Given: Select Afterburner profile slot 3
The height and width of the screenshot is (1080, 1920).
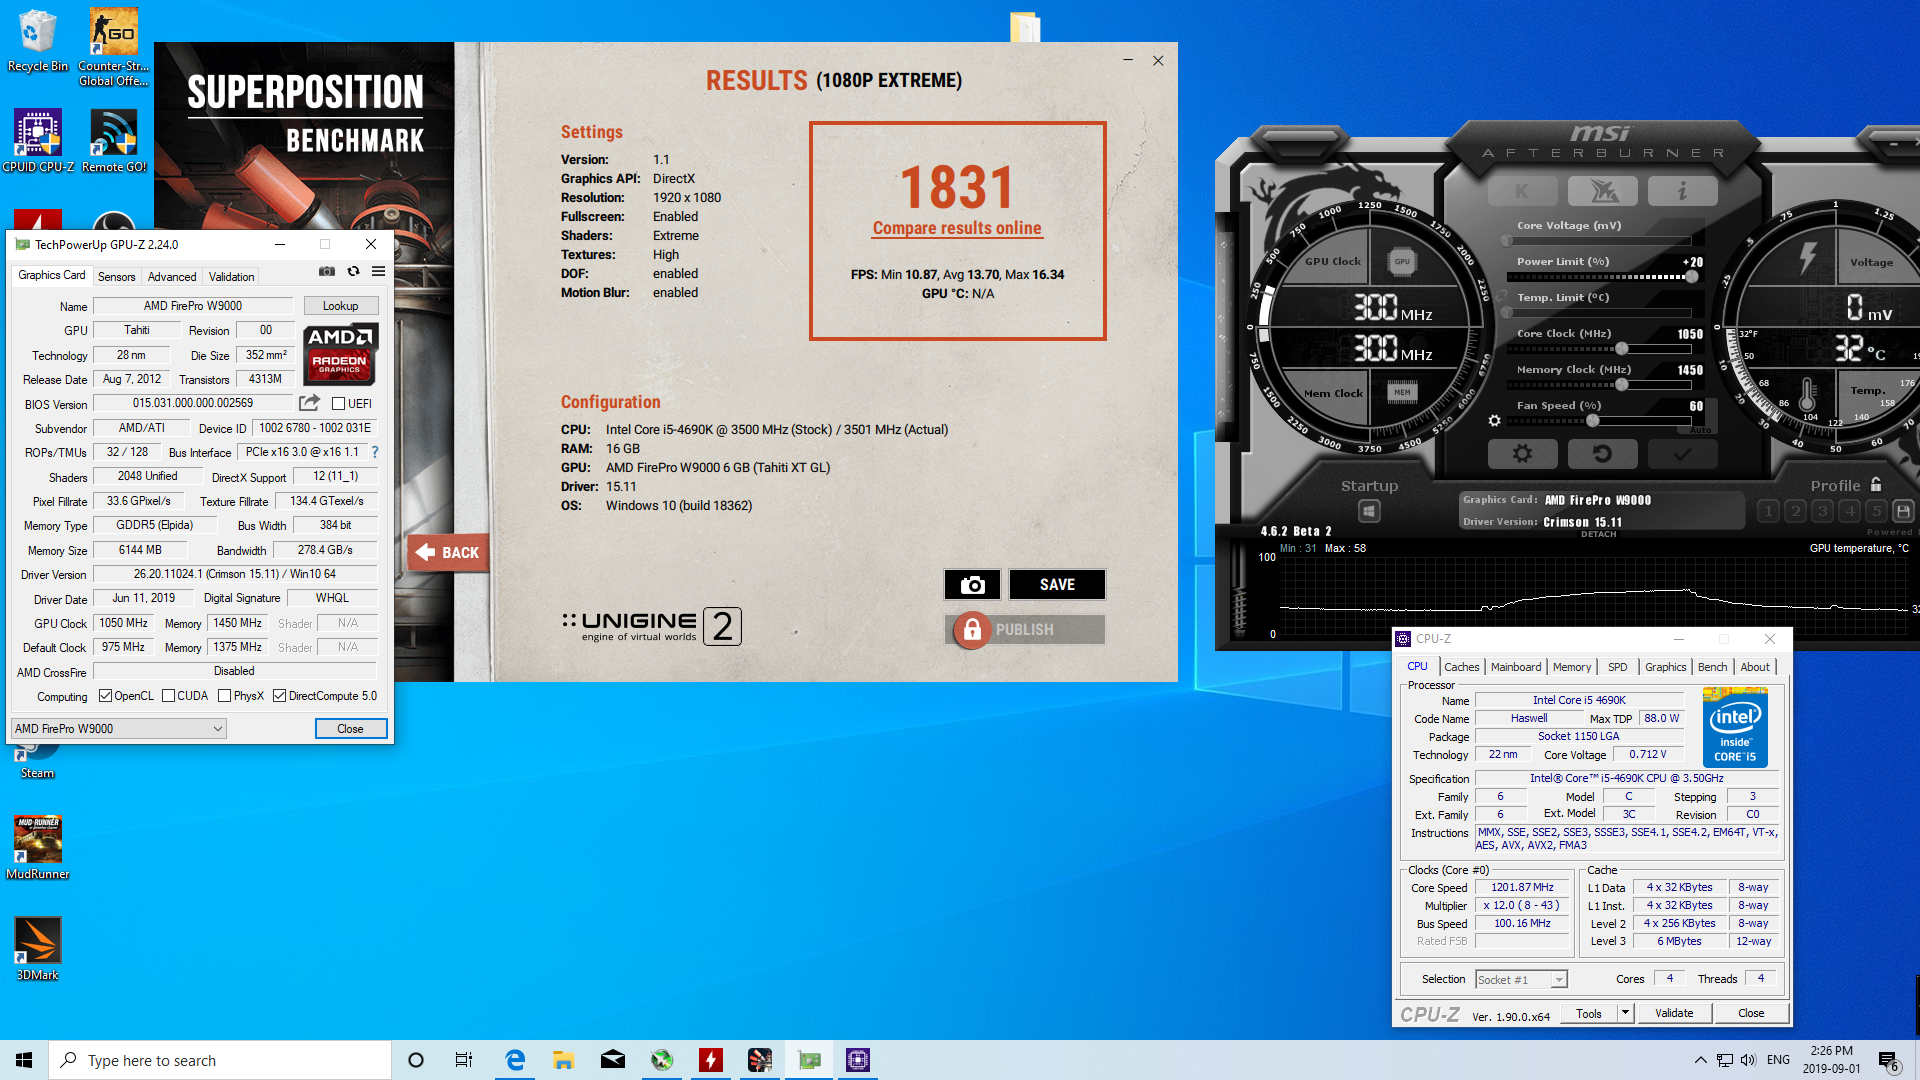Looking at the screenshot, I should (1822, 512).
